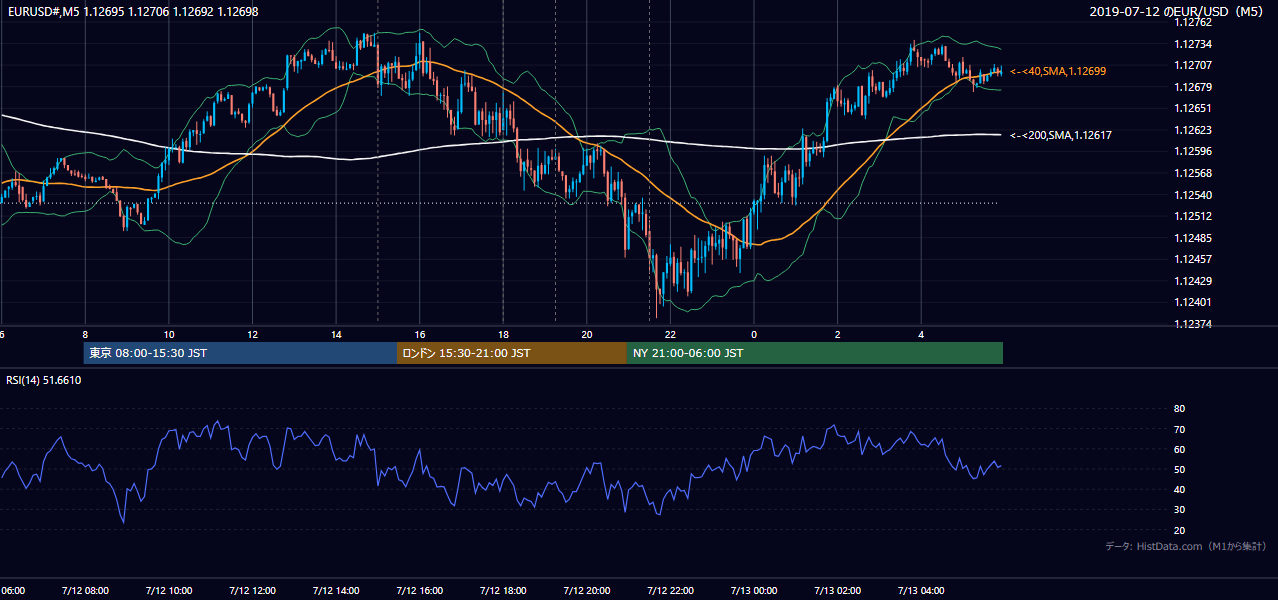The height and width of the screenshot is (600, 1278).
Task: Click price axis value 1.12734
Action: pyautogui.click(x=1192, y=44)
